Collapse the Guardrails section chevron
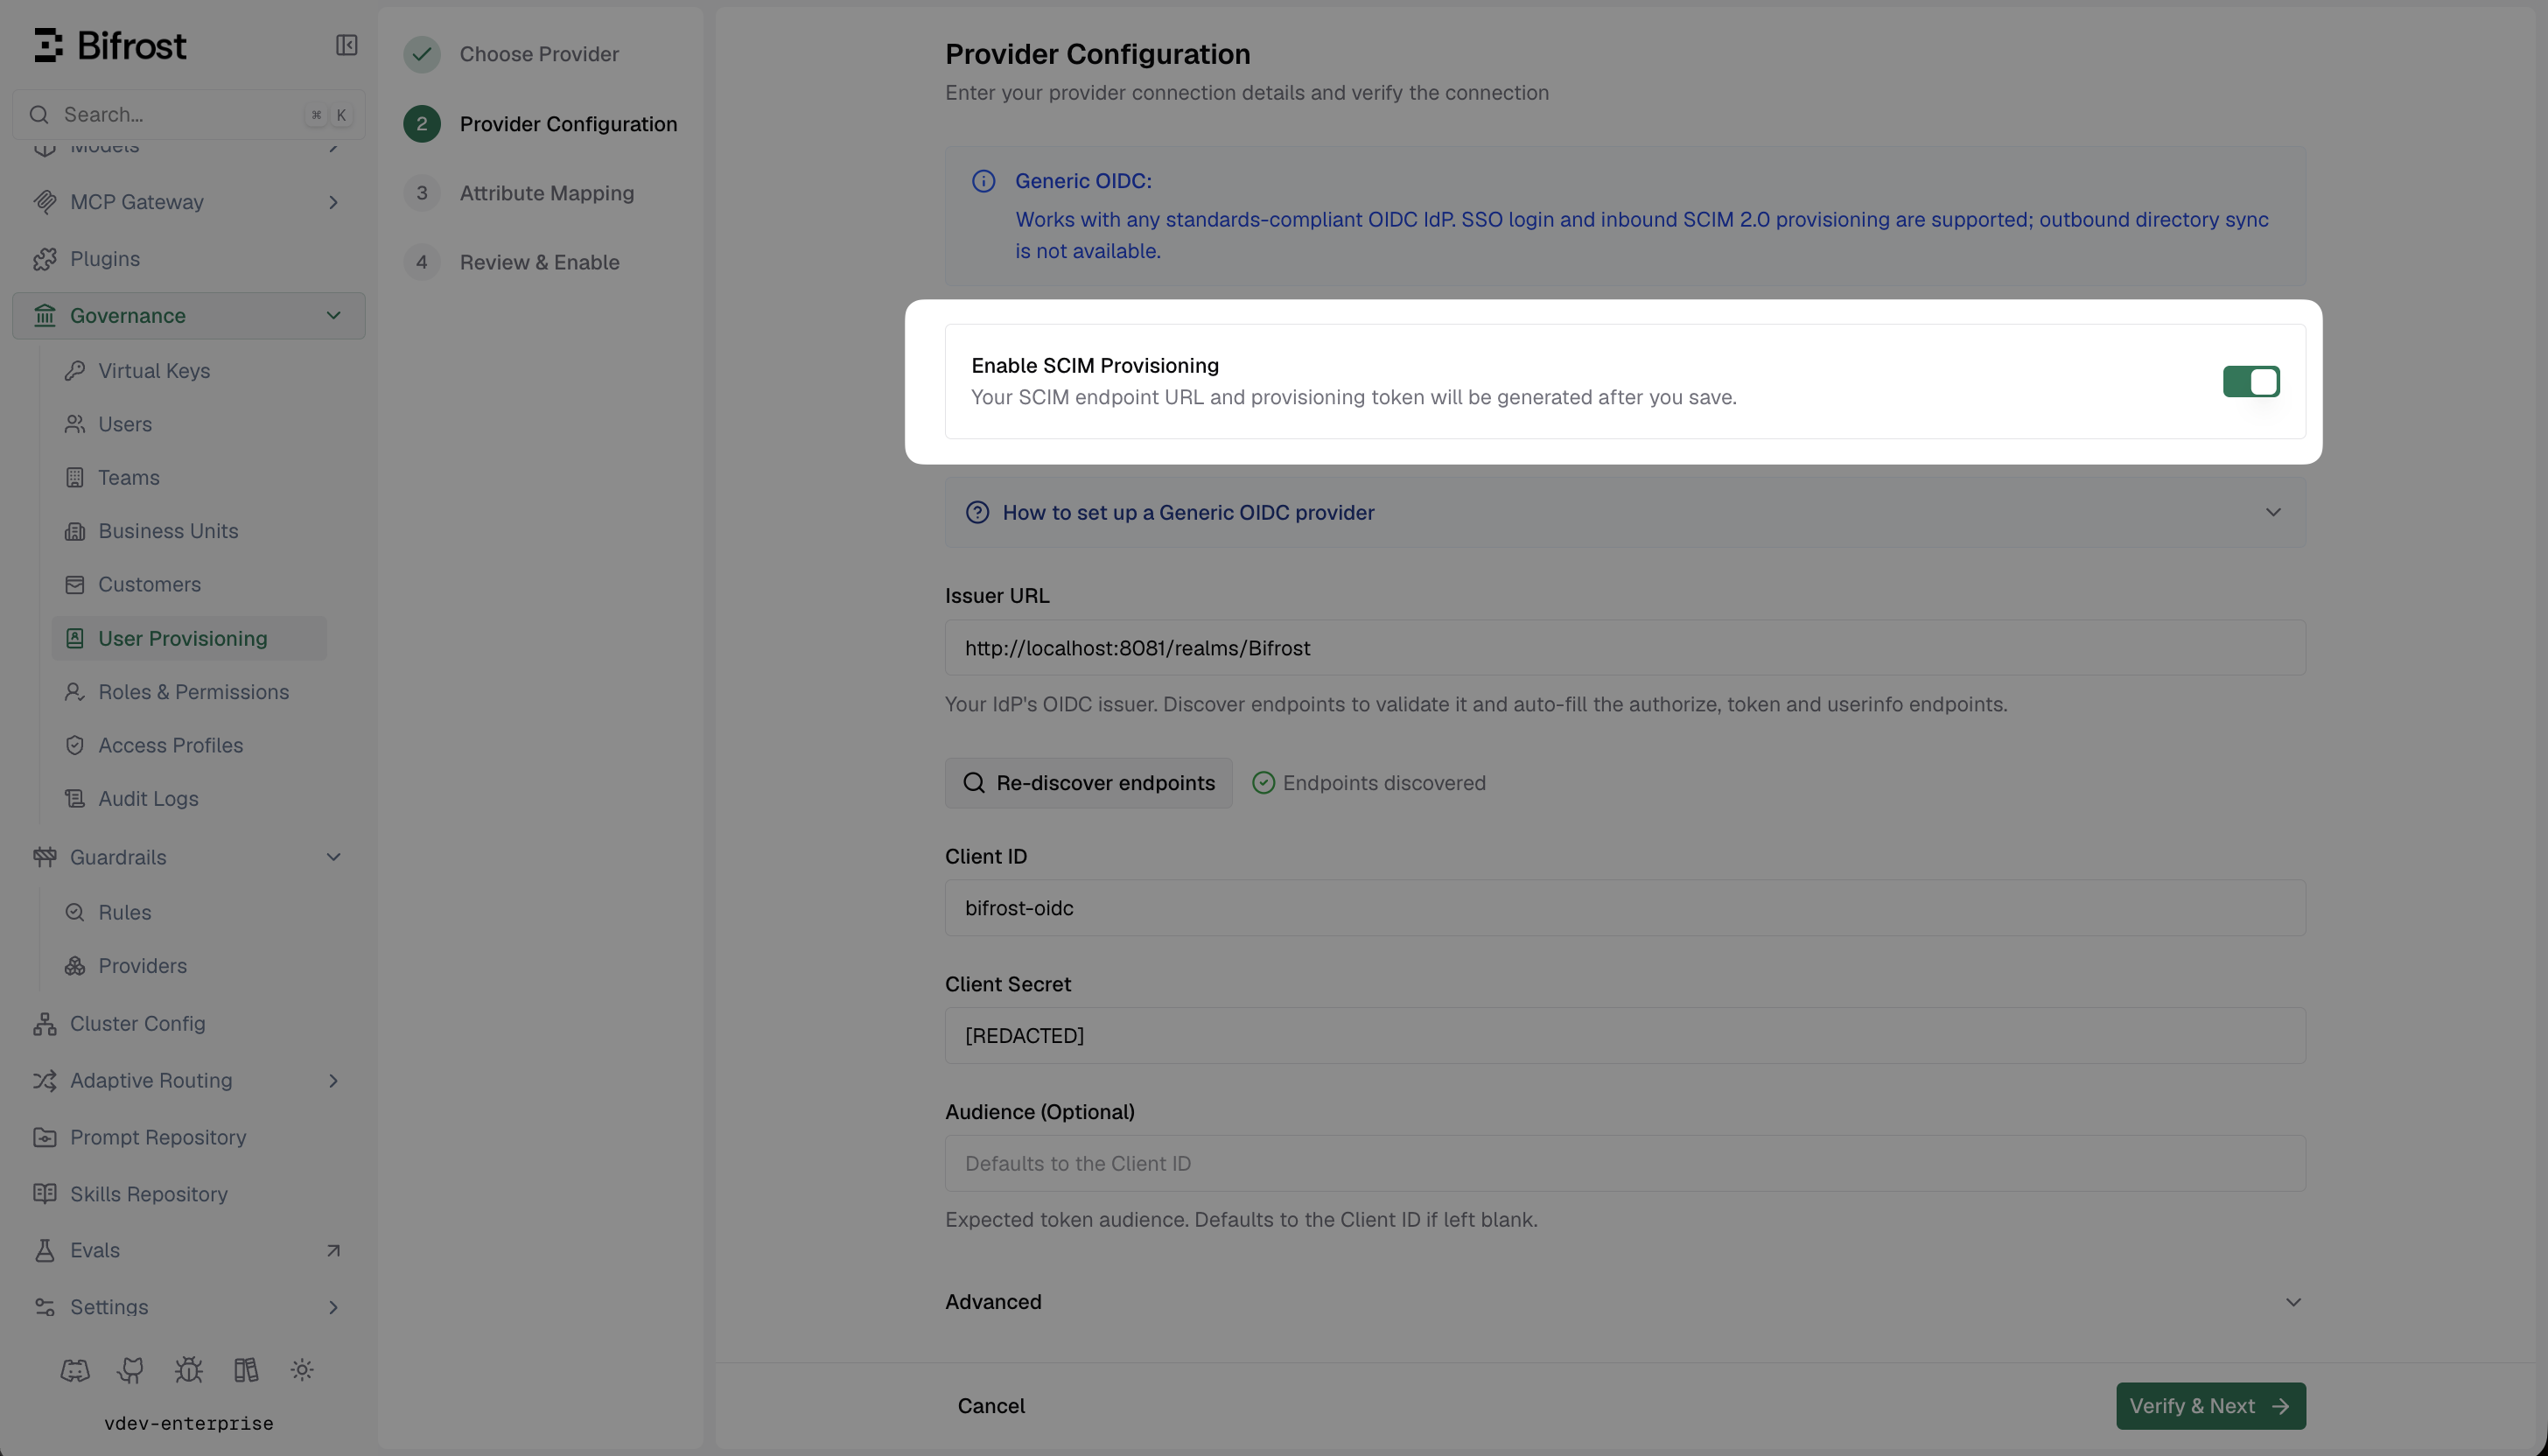Viewport: 2548px width, 1456px height. pyautogui.click(x=333, y=857)
